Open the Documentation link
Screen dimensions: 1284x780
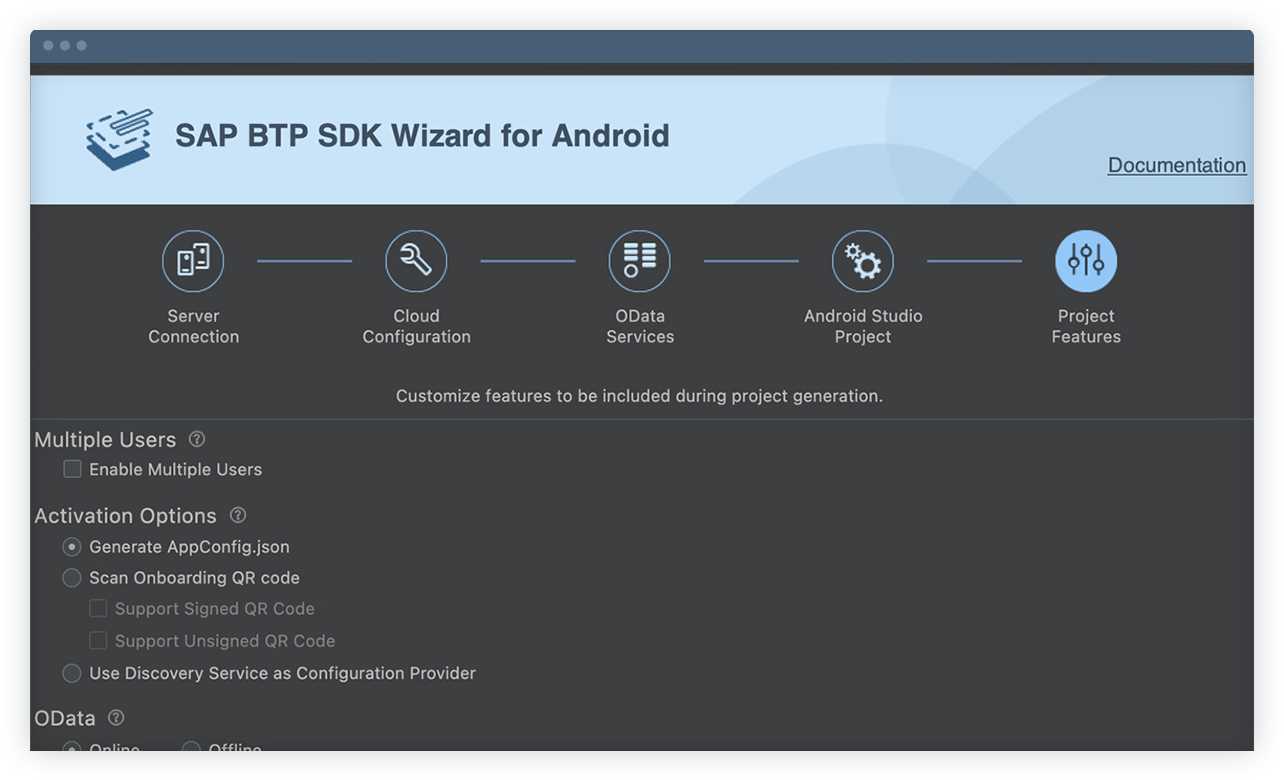(x=1177, y=166)
